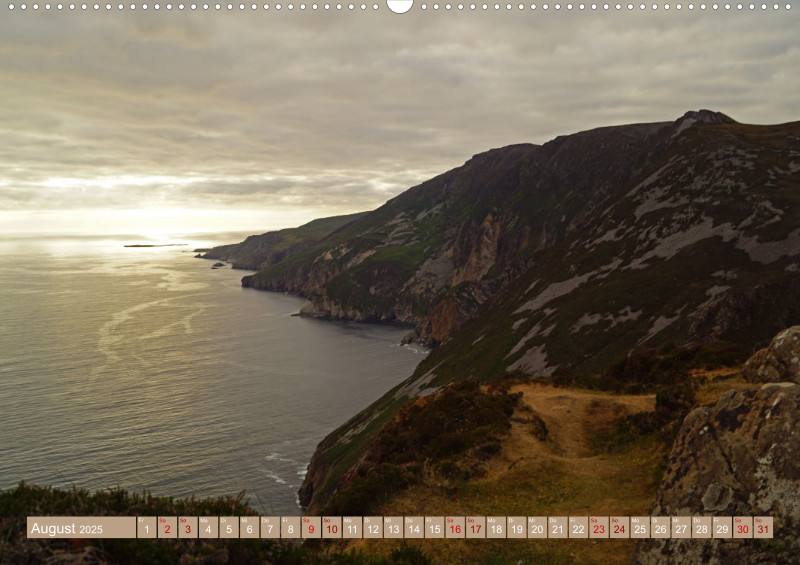This screenshot has width=800, height=565.
Task: Select Saturday 2 in red
Action: pos(167,527)
